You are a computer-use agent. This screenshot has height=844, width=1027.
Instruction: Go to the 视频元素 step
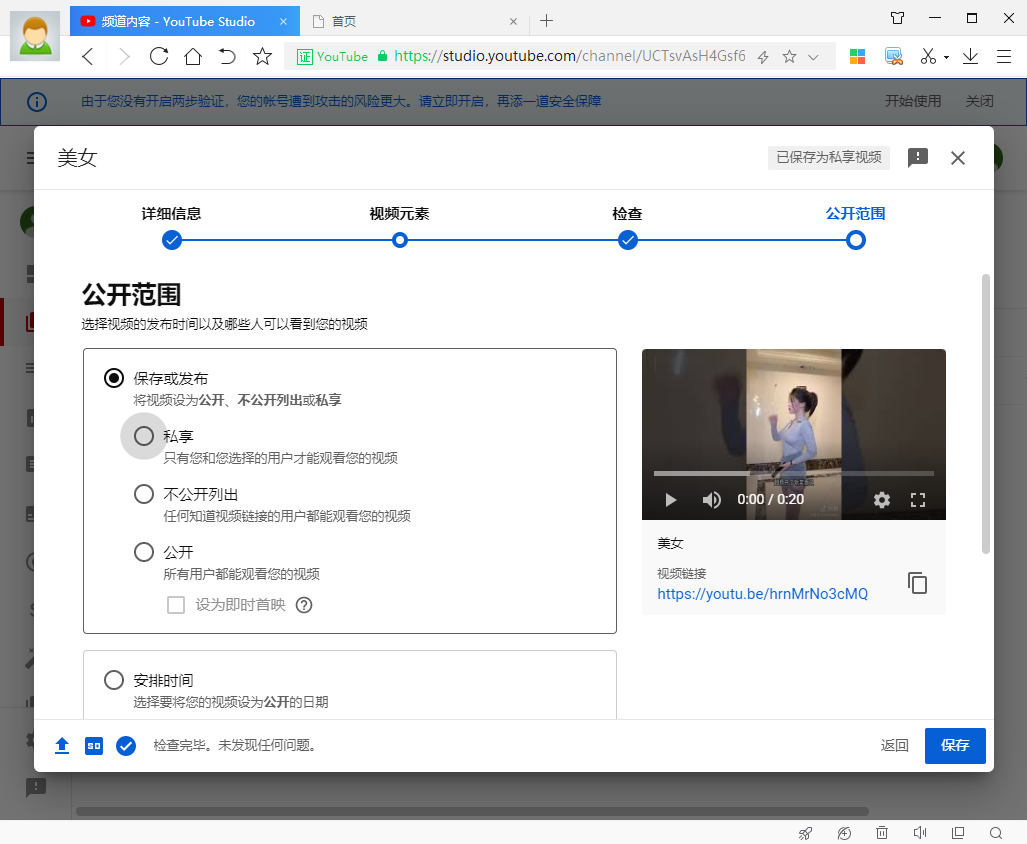400,227
